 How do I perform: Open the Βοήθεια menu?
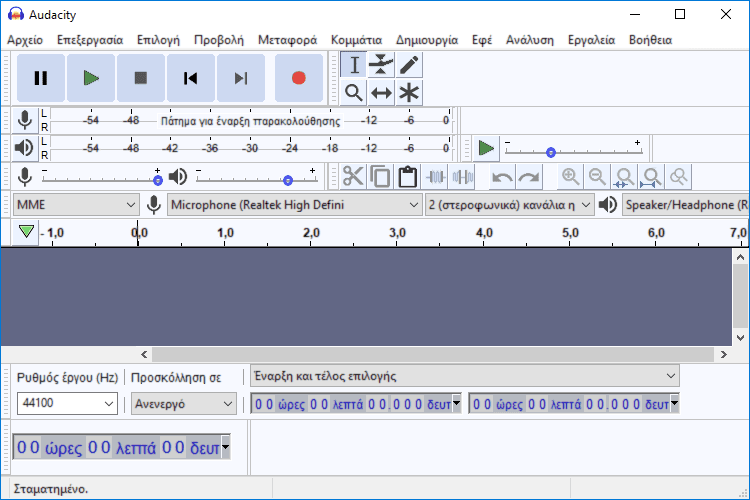coord(651,40)
